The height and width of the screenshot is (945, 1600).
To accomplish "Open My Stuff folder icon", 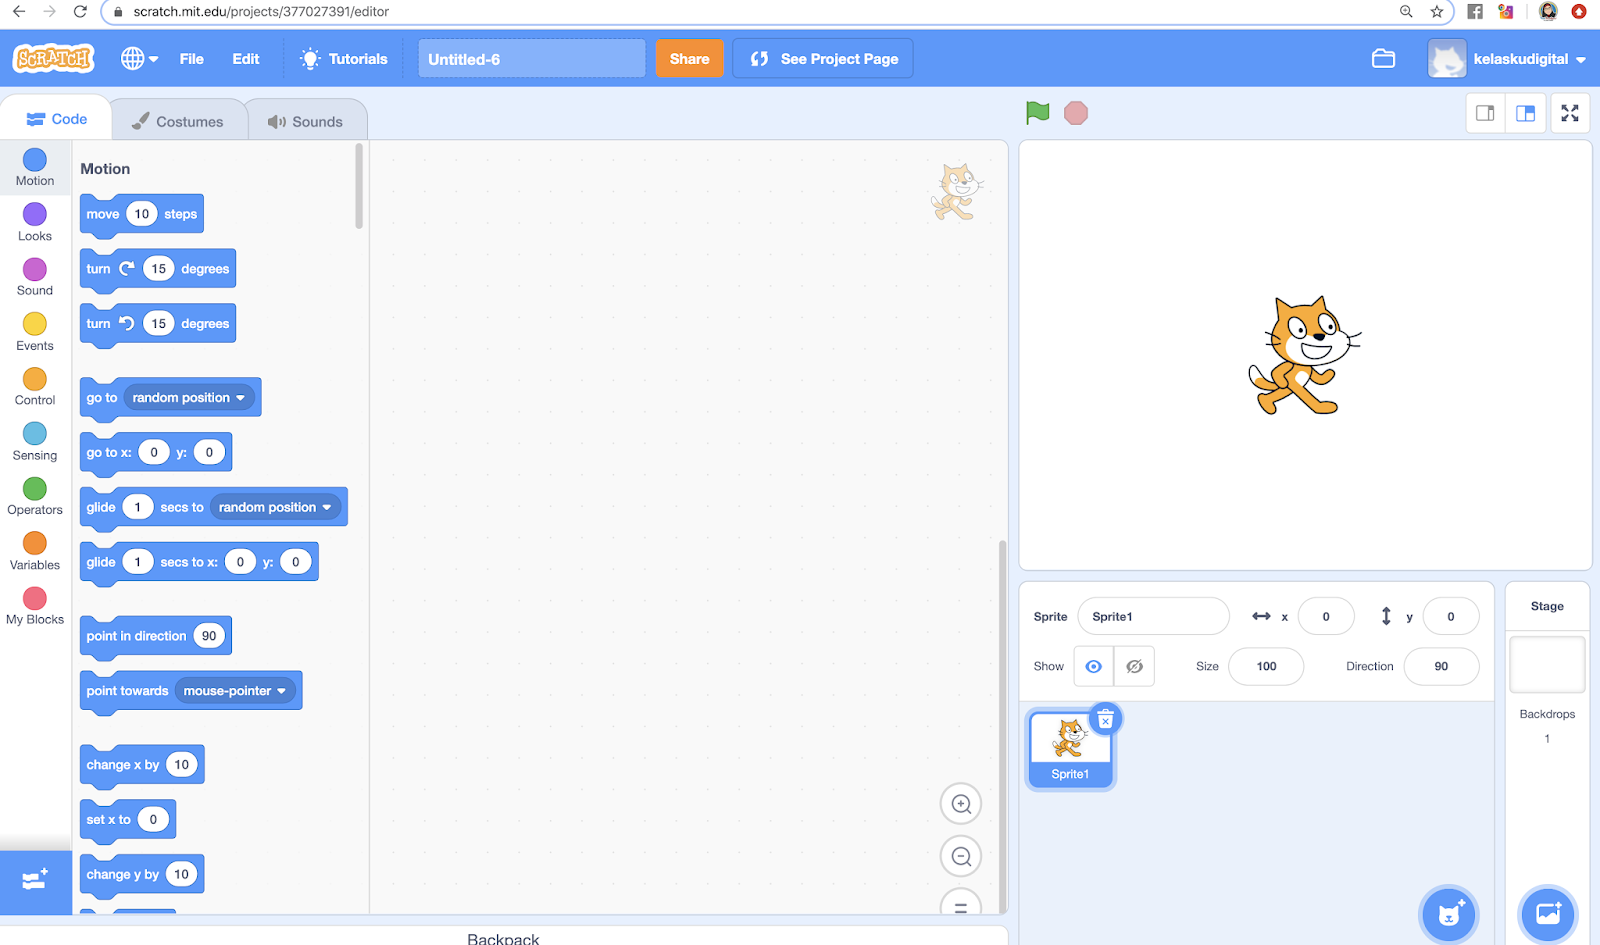I will 1383,59.
